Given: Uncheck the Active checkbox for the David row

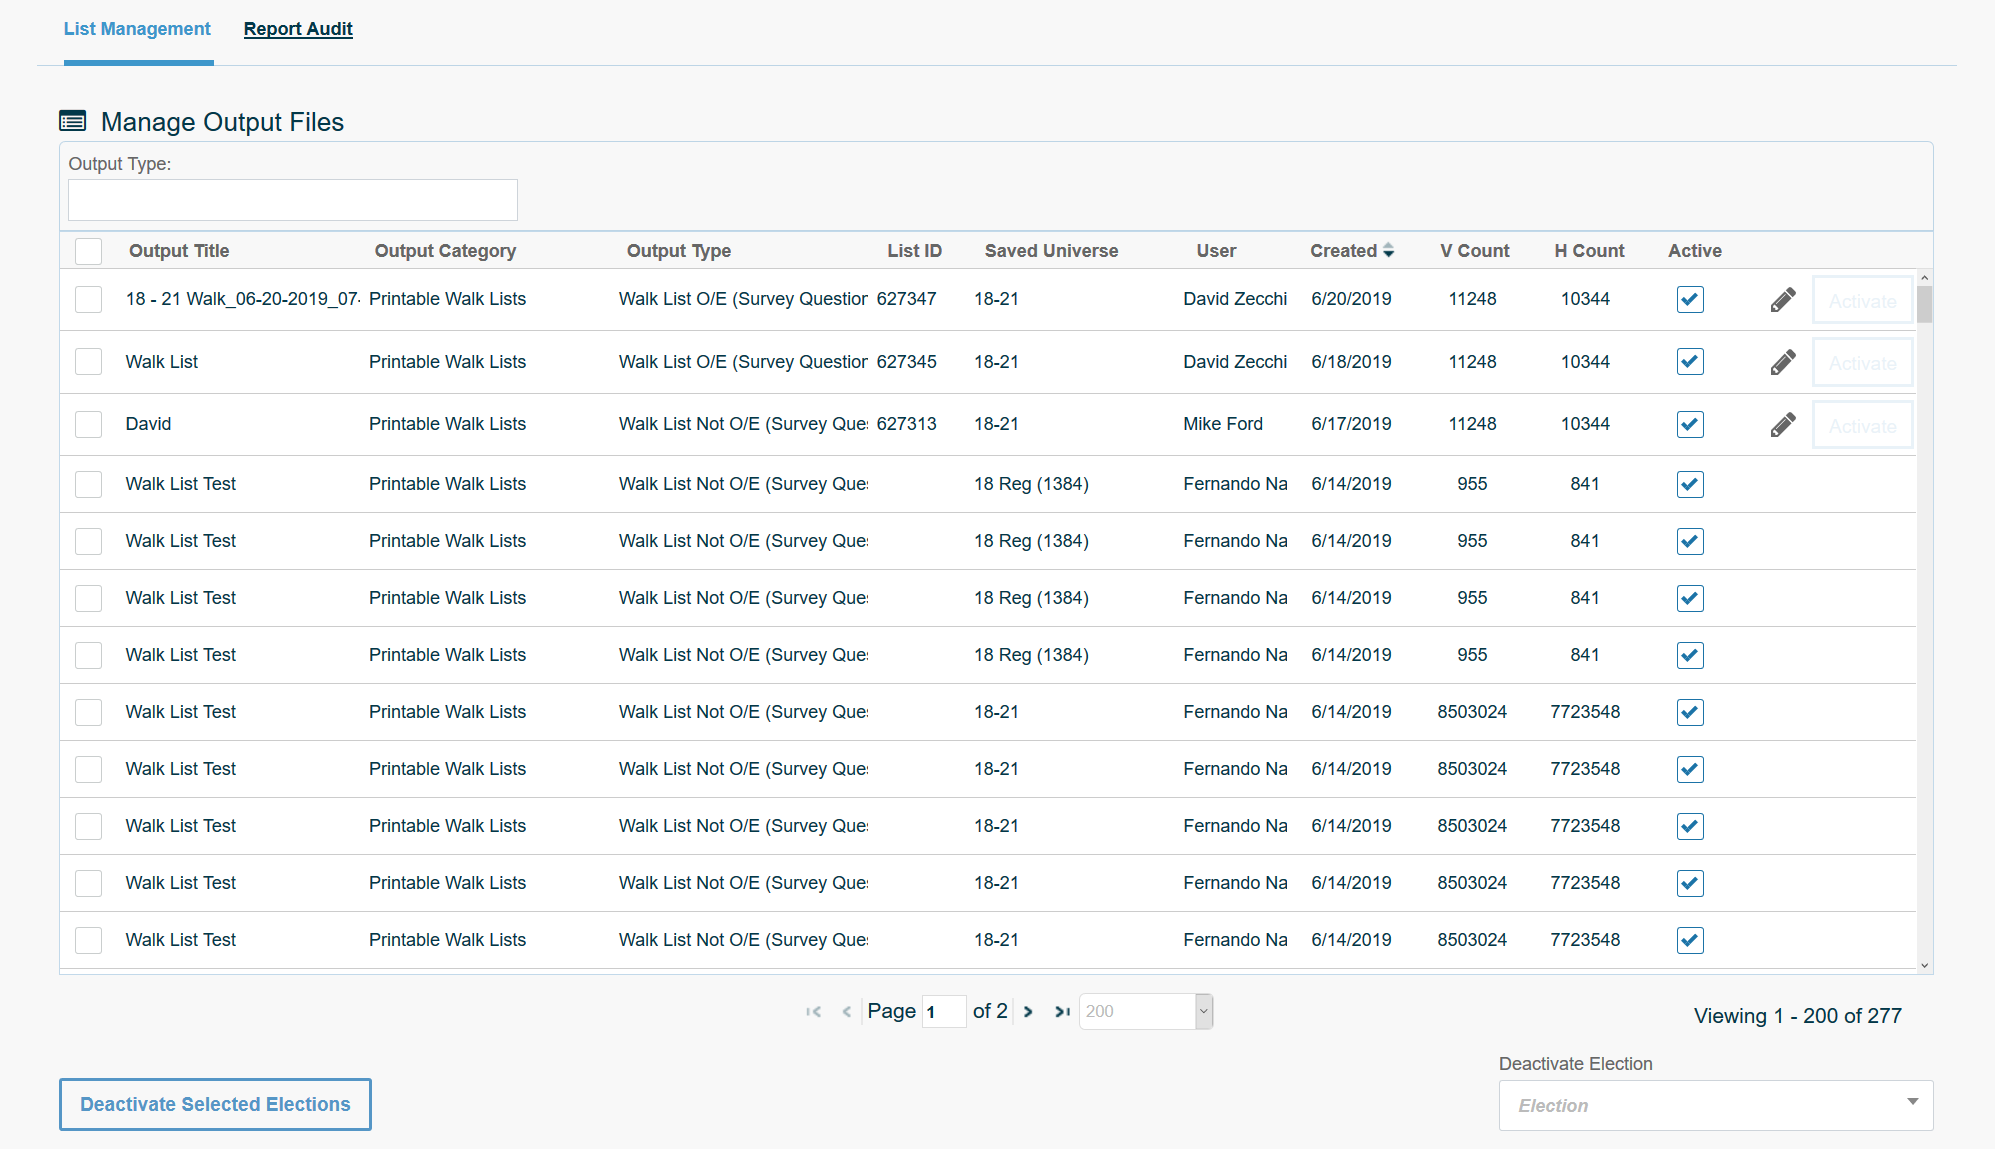Looking at the screenshot, I should [1689, 424].
